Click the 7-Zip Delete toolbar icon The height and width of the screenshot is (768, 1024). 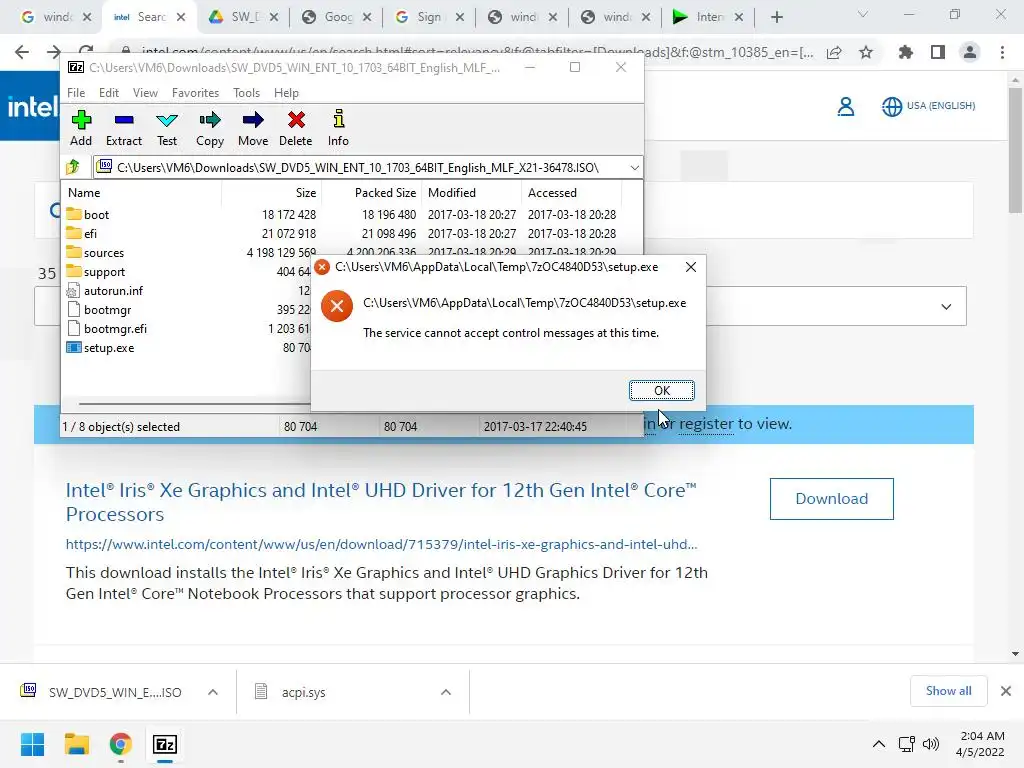pyautogui.click(x=295, y=128)
